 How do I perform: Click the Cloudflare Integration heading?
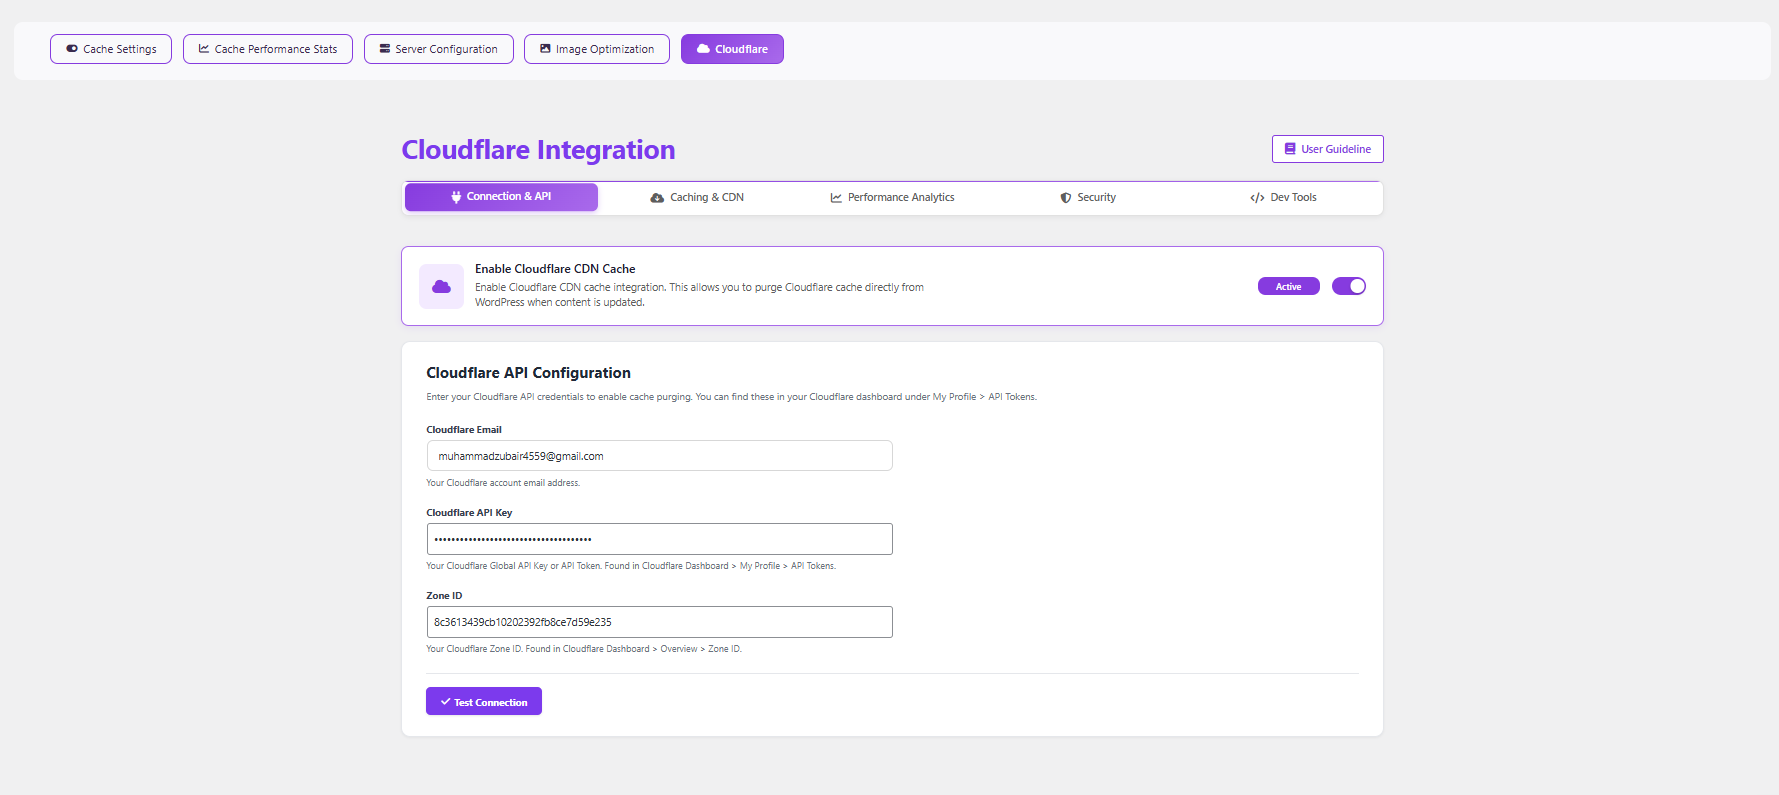pyautogui.click(x=538, y=150)
